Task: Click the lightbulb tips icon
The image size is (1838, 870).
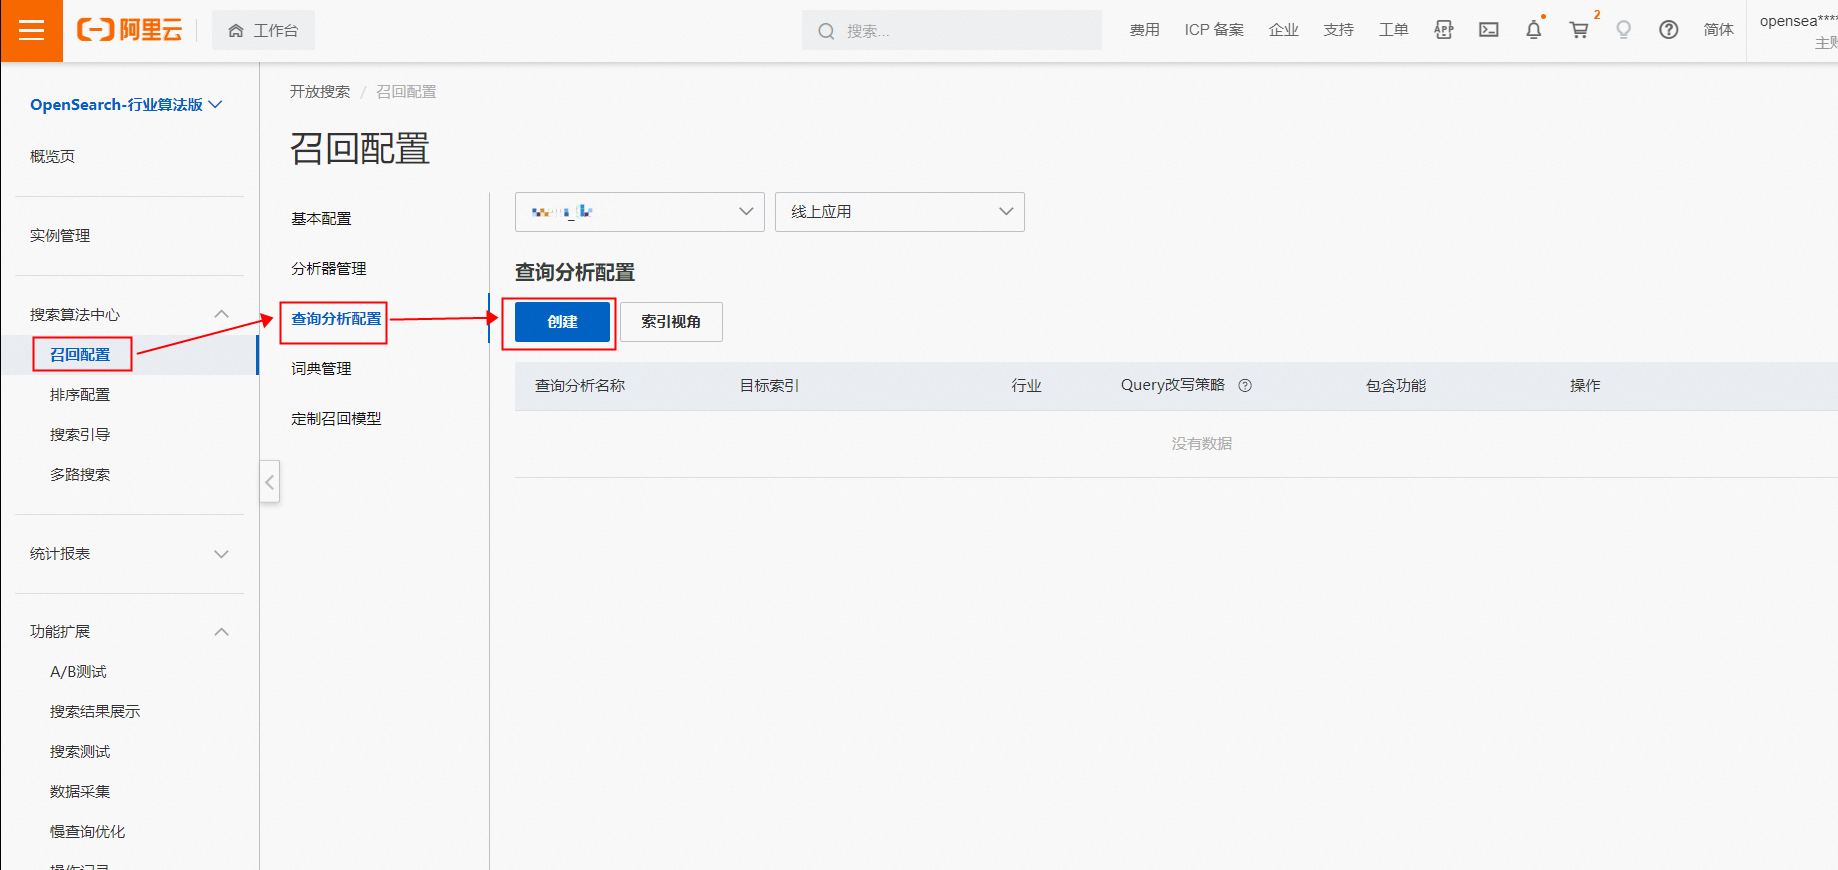Action: pos(1624,30)
